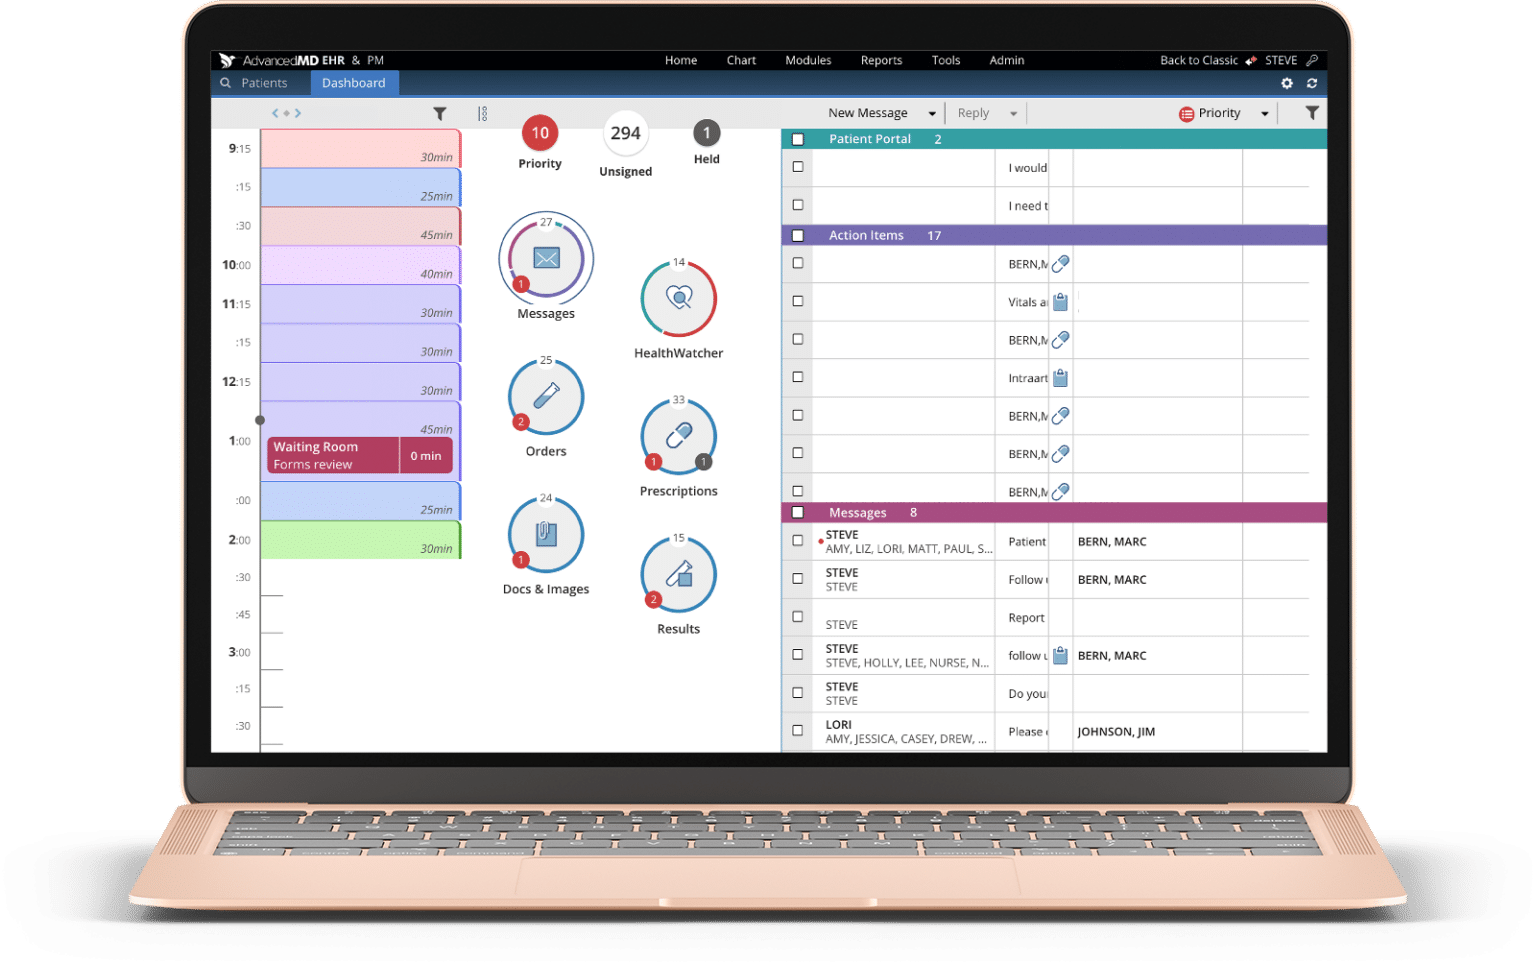Select the red 30min appointment at 9:15

(361, 148)
